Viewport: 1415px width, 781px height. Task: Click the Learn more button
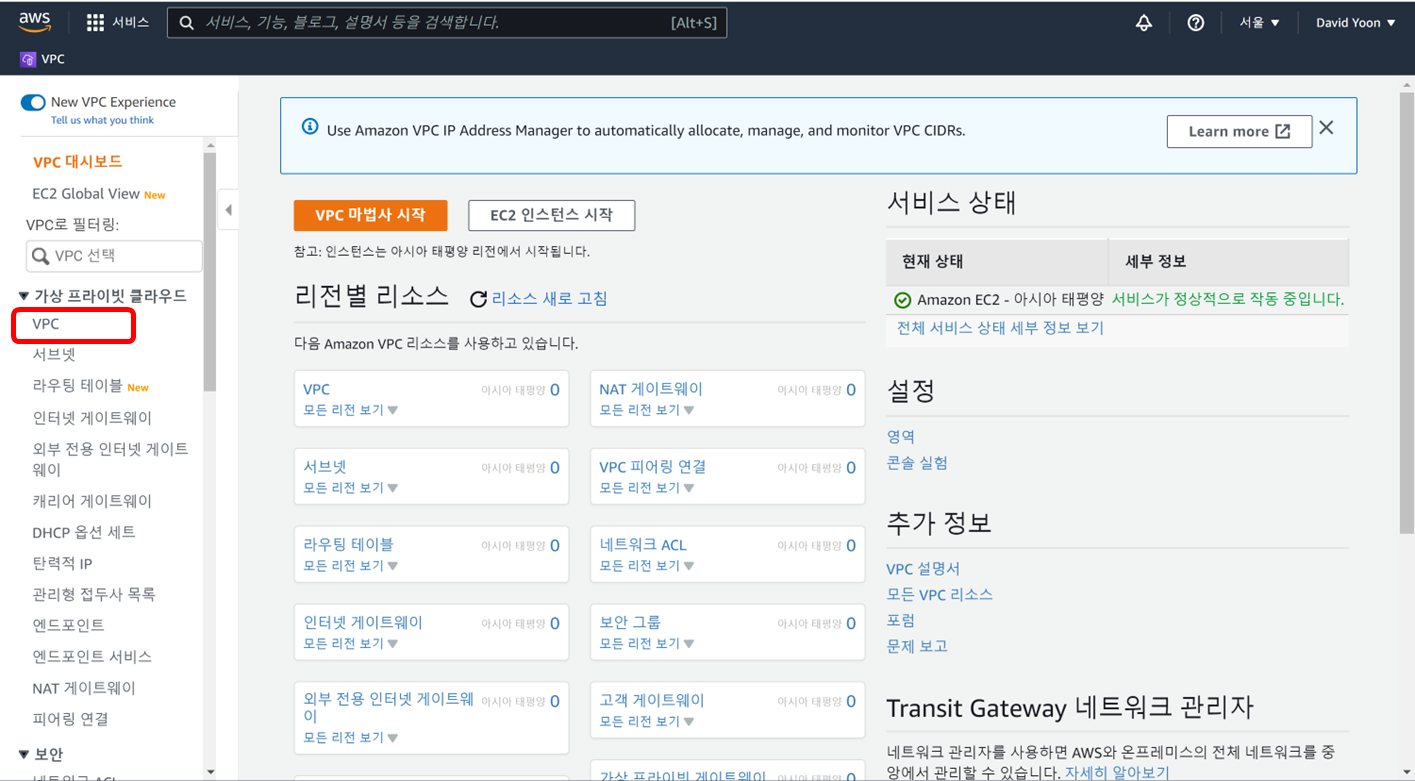tap(1239, 131)
